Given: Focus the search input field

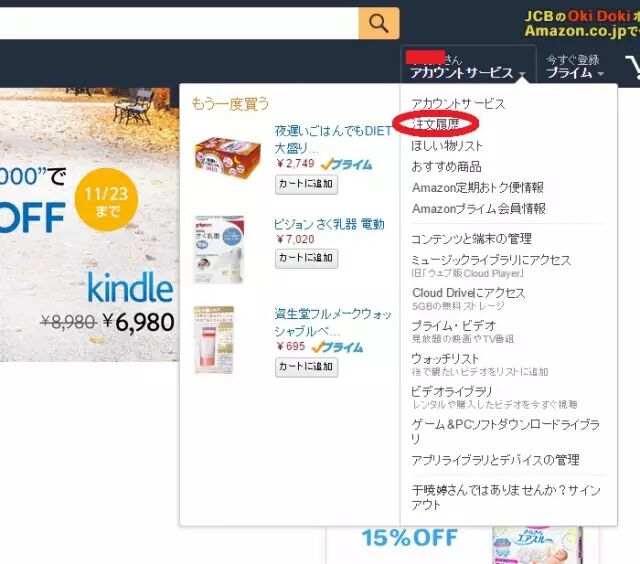Looking at the screenshot, I should pos(179,23).
